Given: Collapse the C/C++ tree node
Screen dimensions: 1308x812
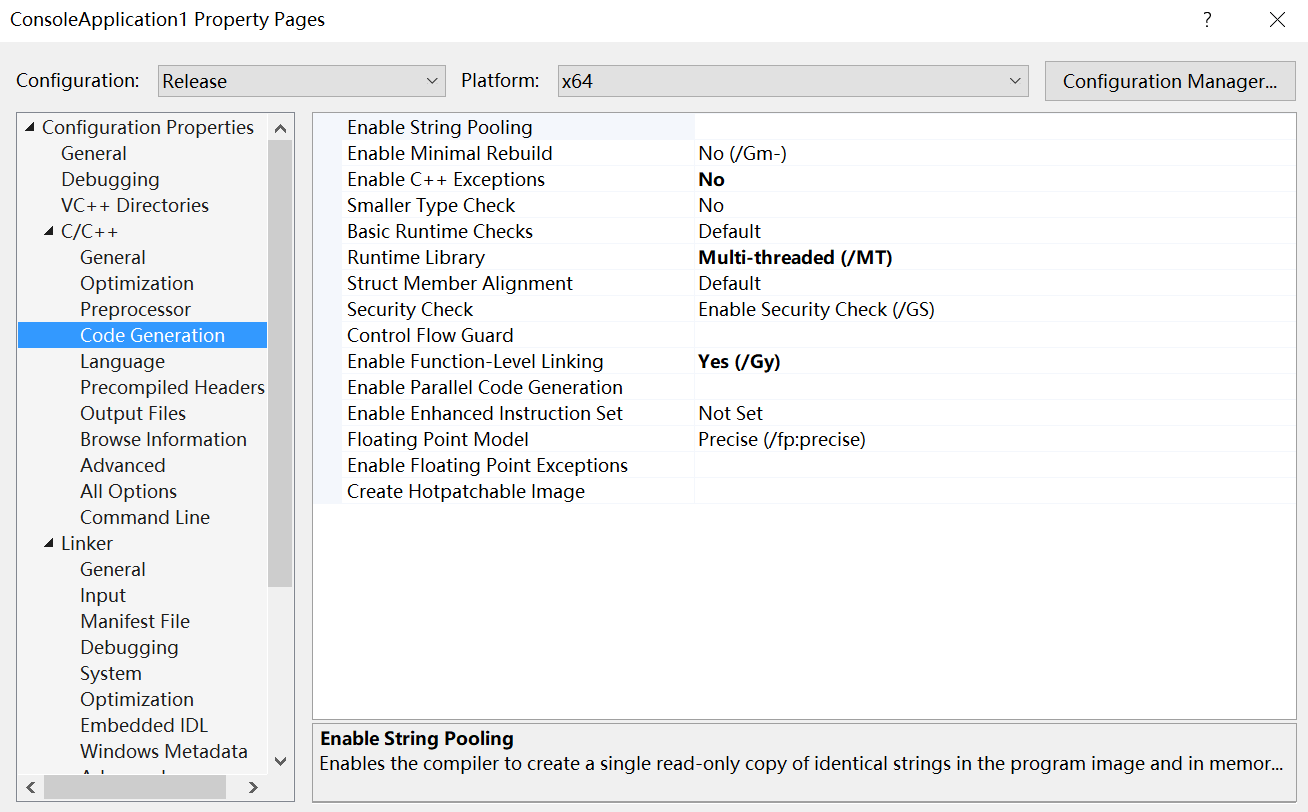Looking at the screenshot, I should (x=48, y=231).
